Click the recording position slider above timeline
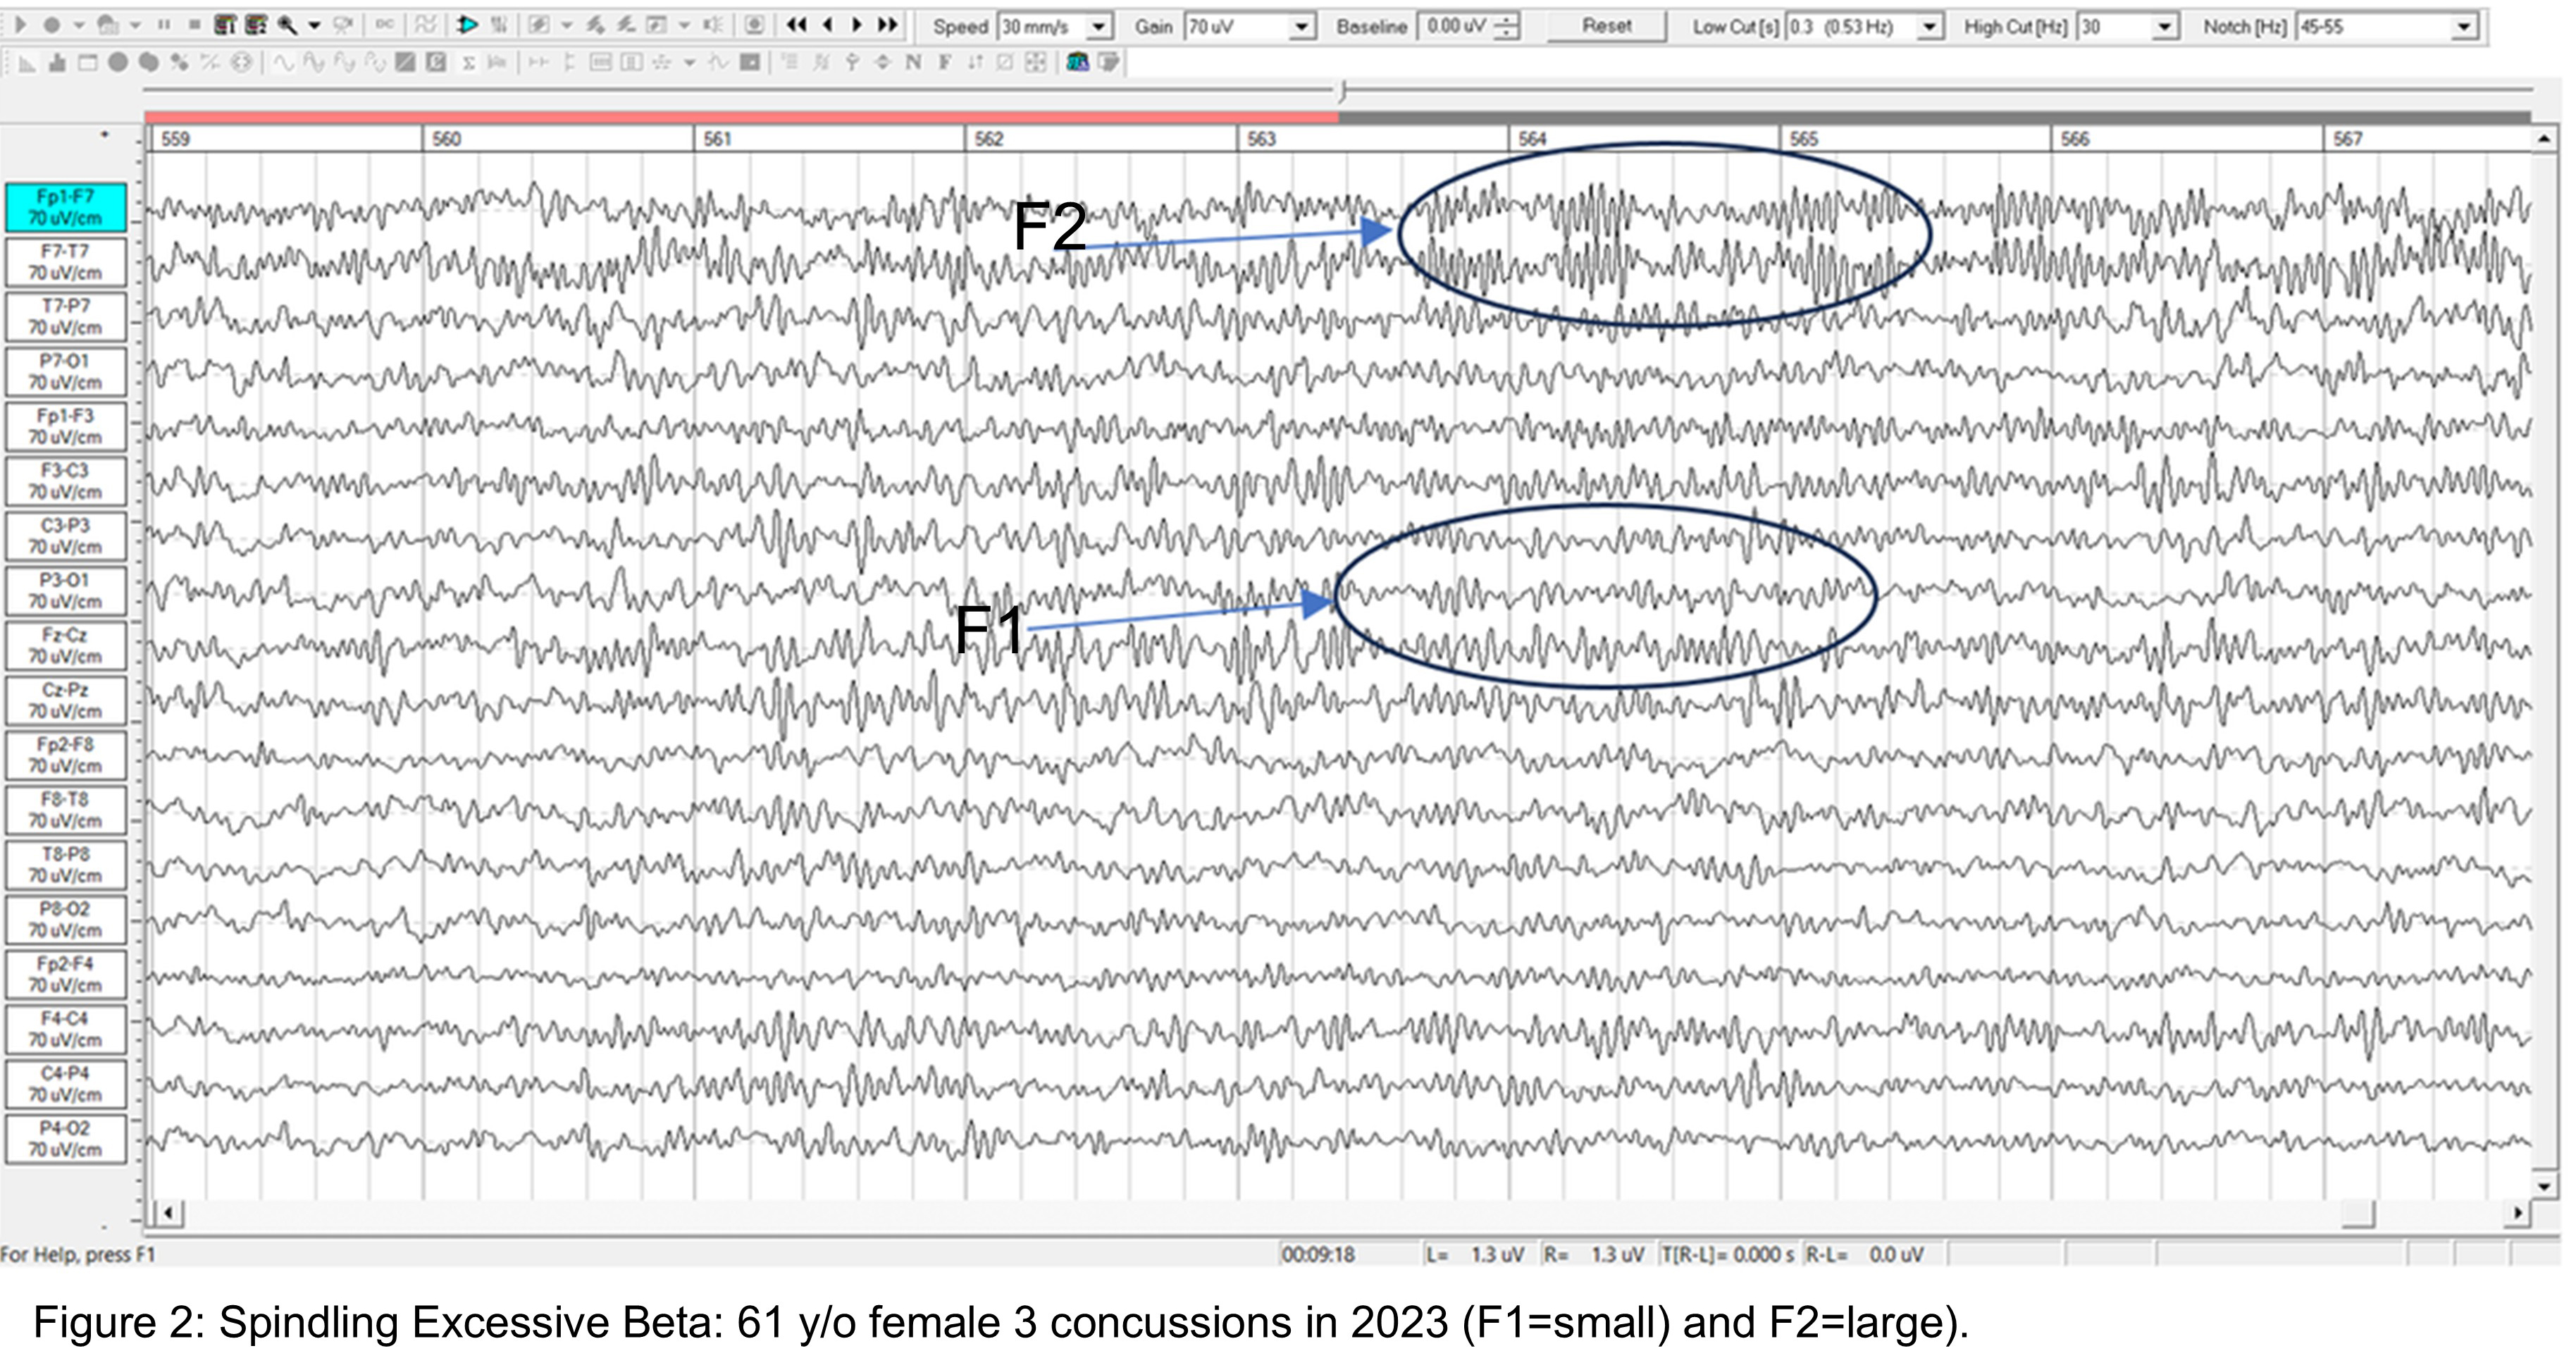Screen dimensions: 2576x1358 tap(1342, 92)
